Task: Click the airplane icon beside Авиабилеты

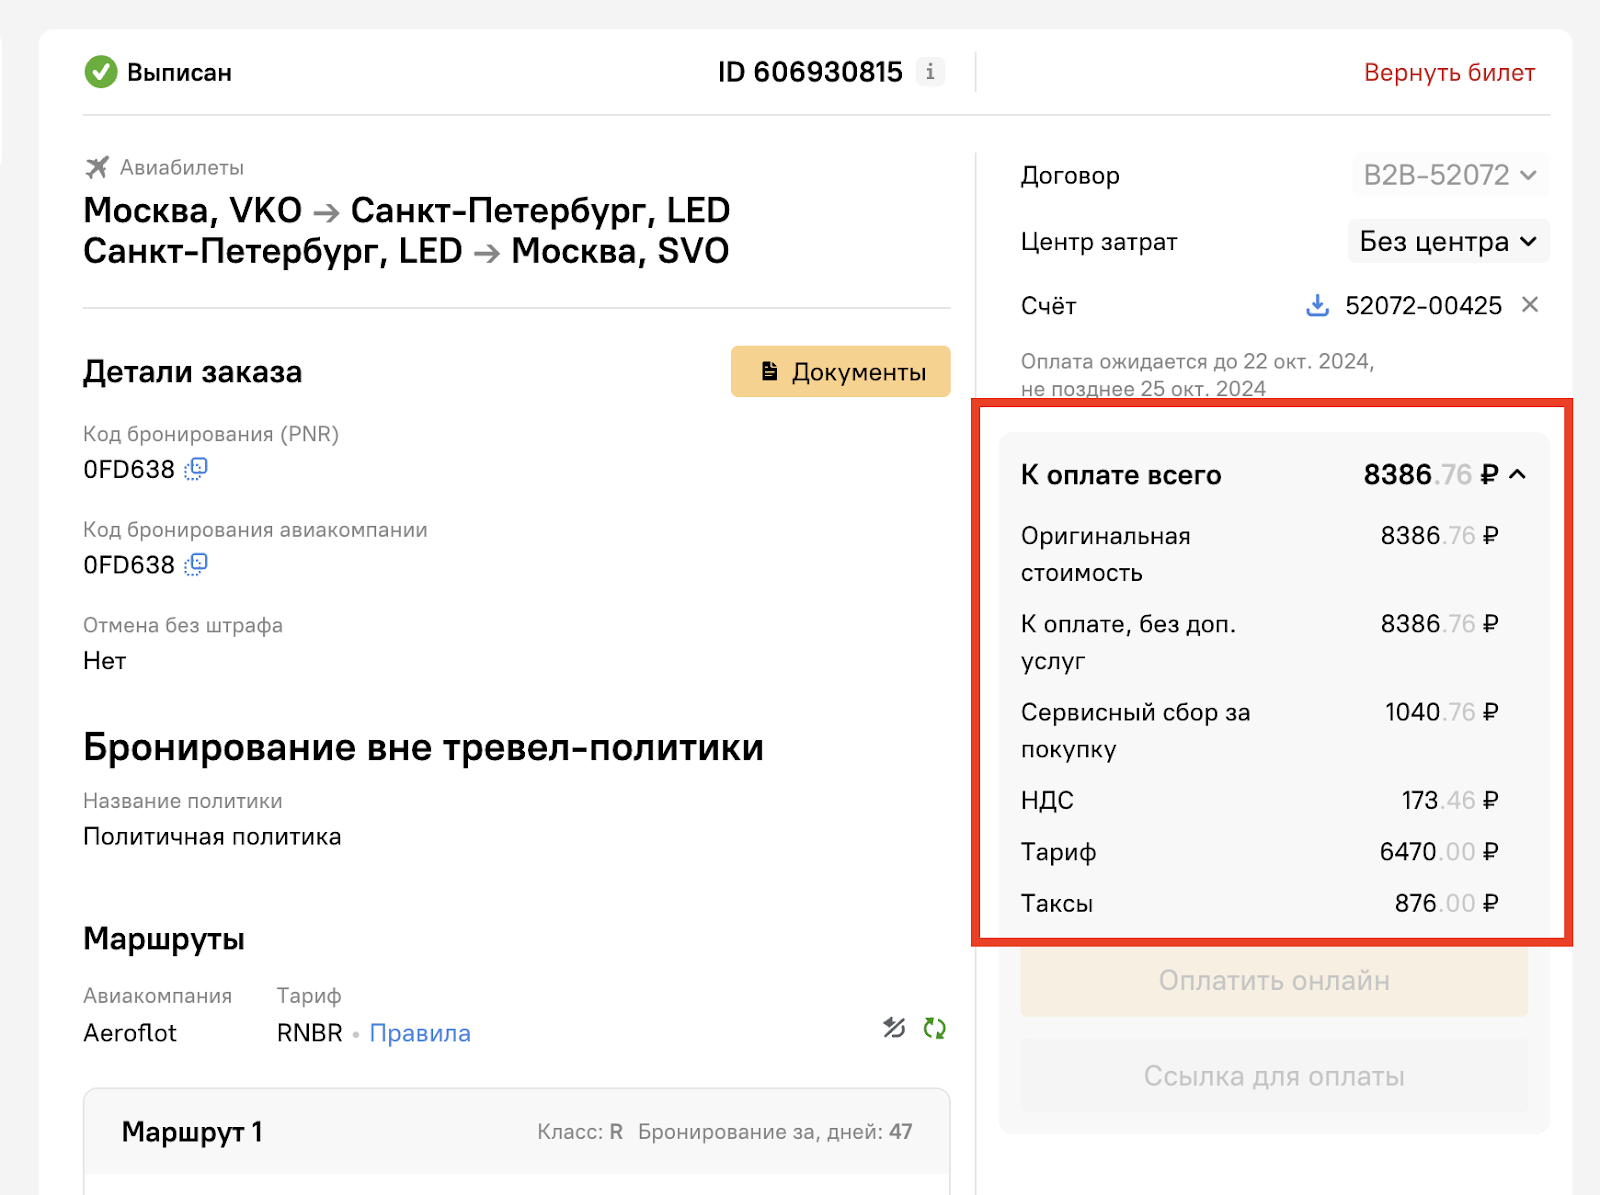Action: click(x=97, y=167)
